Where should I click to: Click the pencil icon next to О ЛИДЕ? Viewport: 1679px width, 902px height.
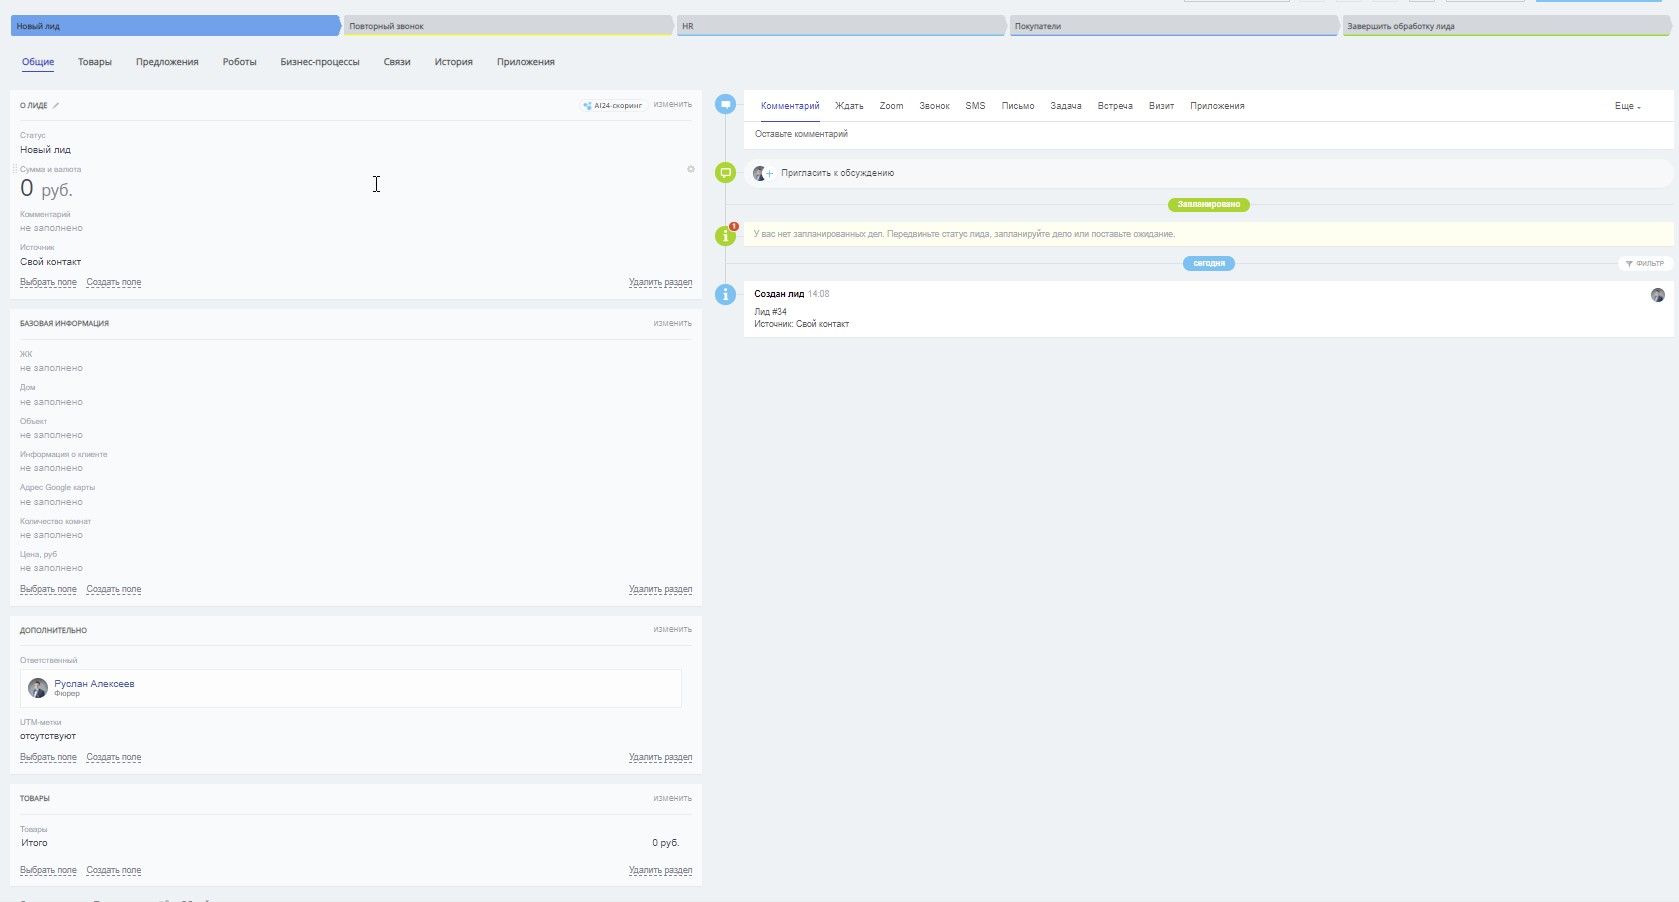pos(56,105)
